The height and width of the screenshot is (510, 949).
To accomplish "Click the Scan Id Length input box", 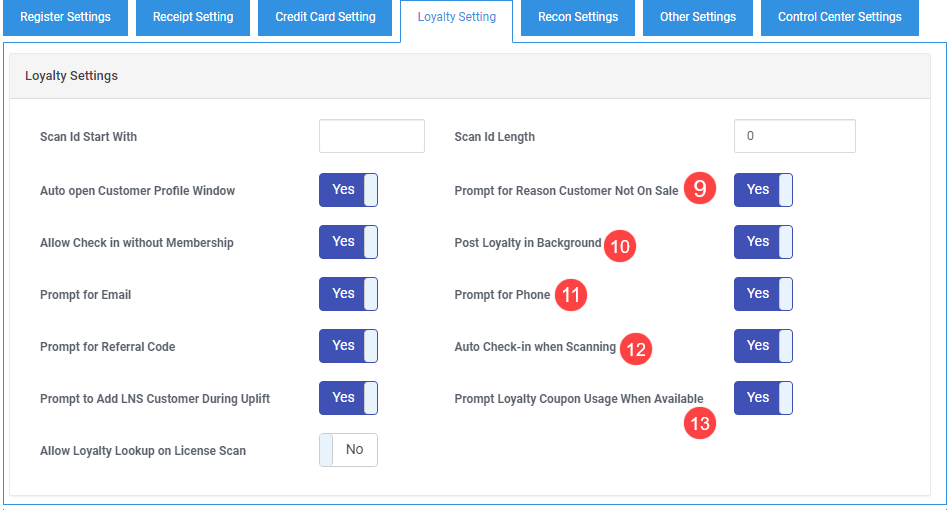I will click(x=795, y=136).
